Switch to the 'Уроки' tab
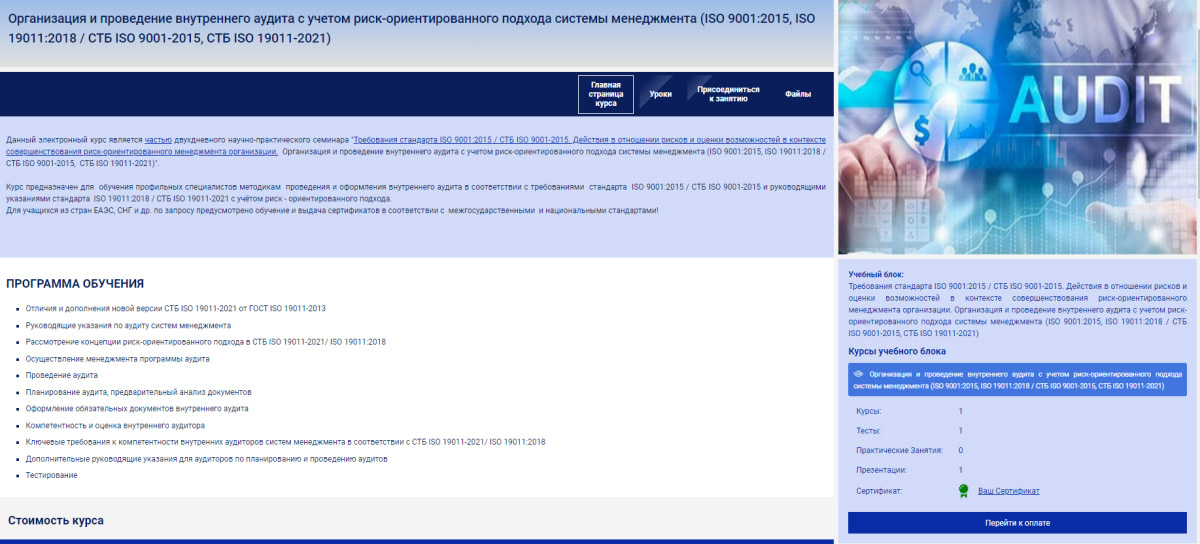1200x544 pixels. tap(660, 94)
